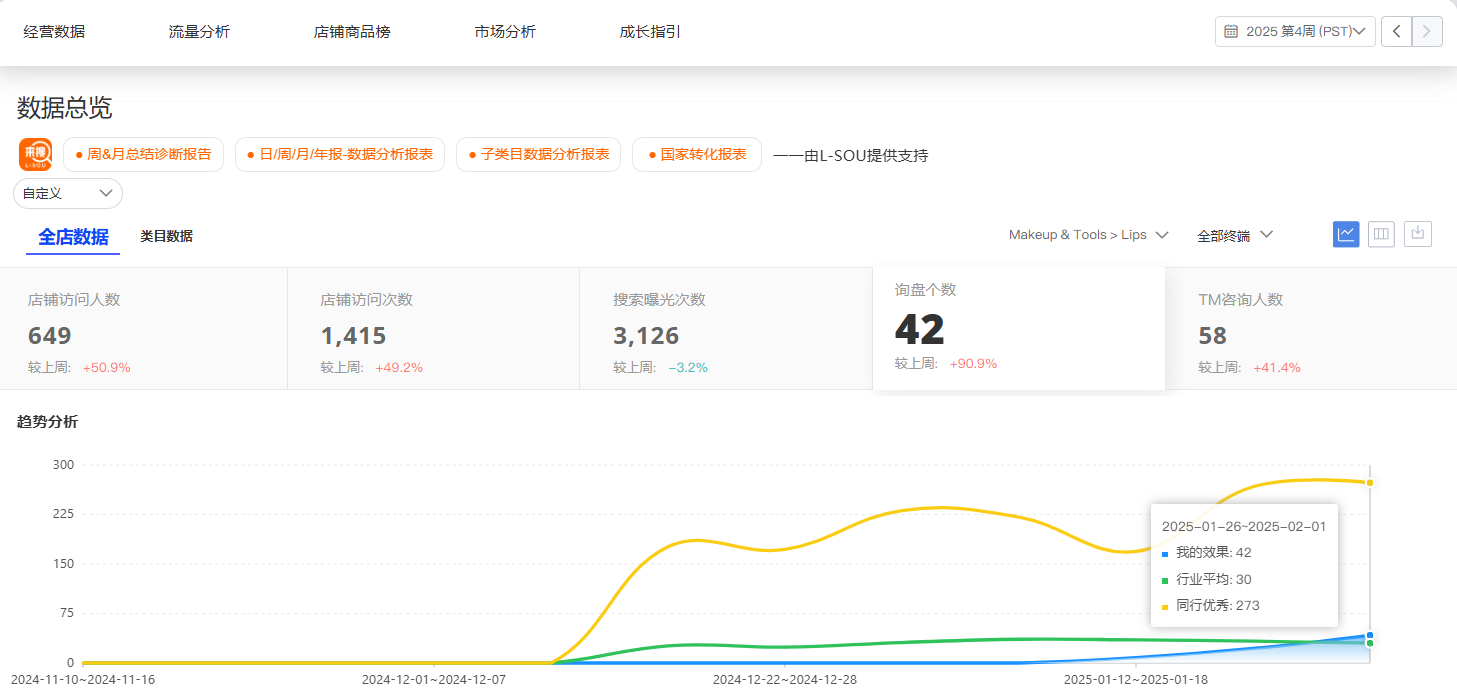The width and height of the screenshot is (1457, 698).
Task: Switch to table column view icon
Action: point(1381,234)
